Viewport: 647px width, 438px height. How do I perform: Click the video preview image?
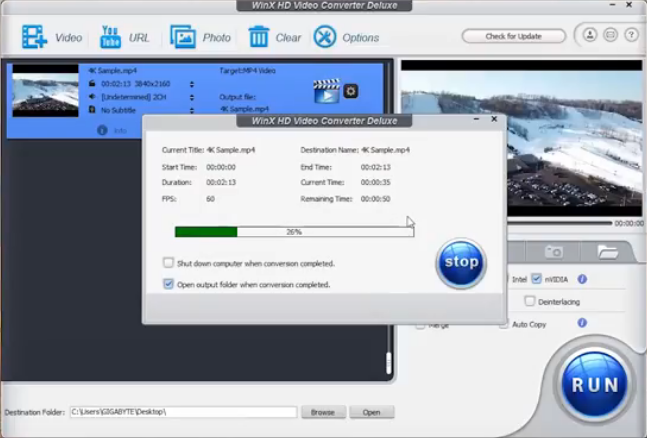click(x=522, y=138)
